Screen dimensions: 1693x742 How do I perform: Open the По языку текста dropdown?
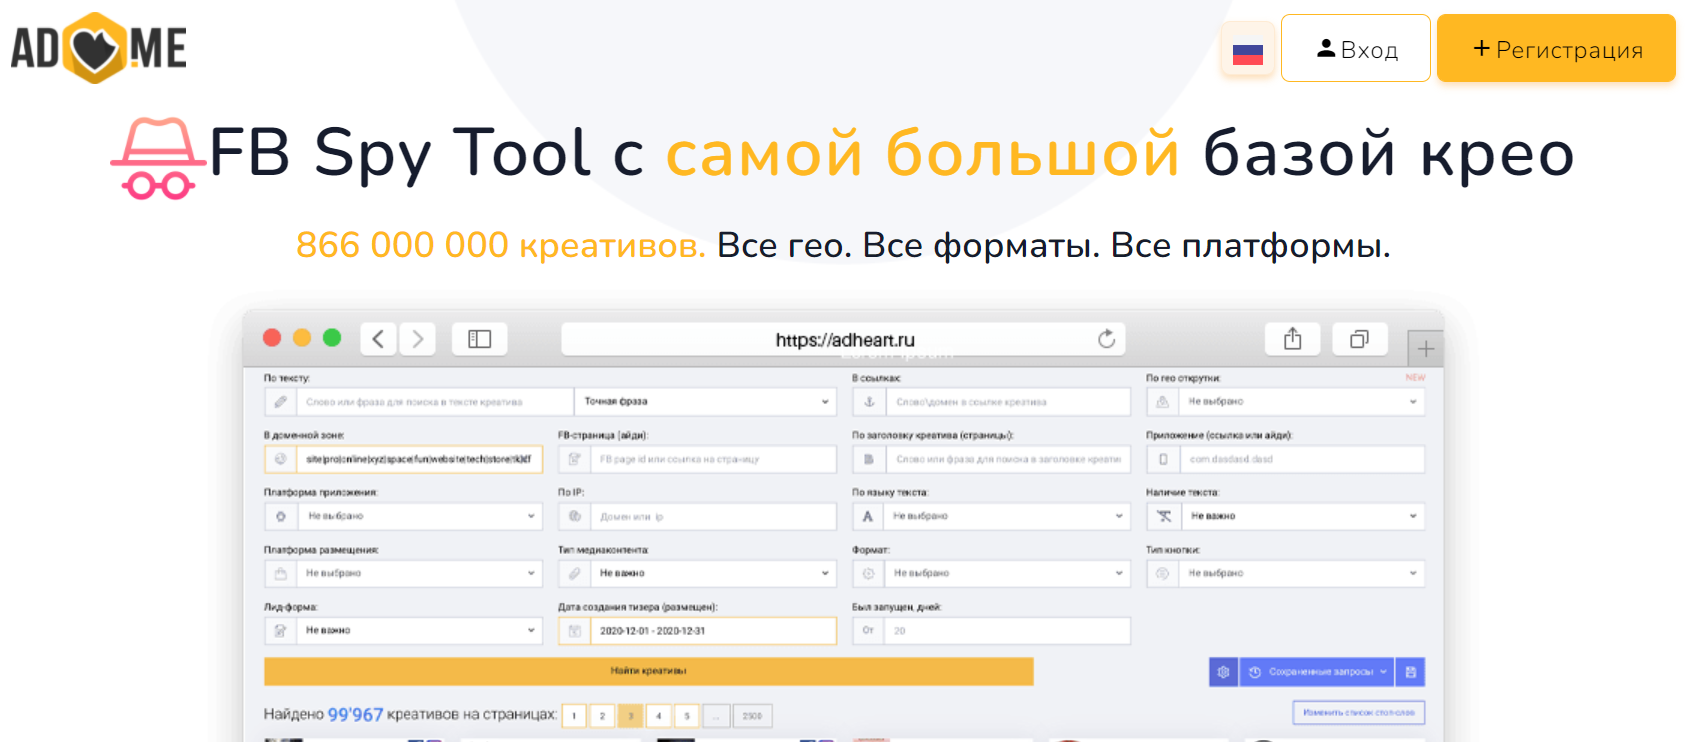(x=1008, y=516)
